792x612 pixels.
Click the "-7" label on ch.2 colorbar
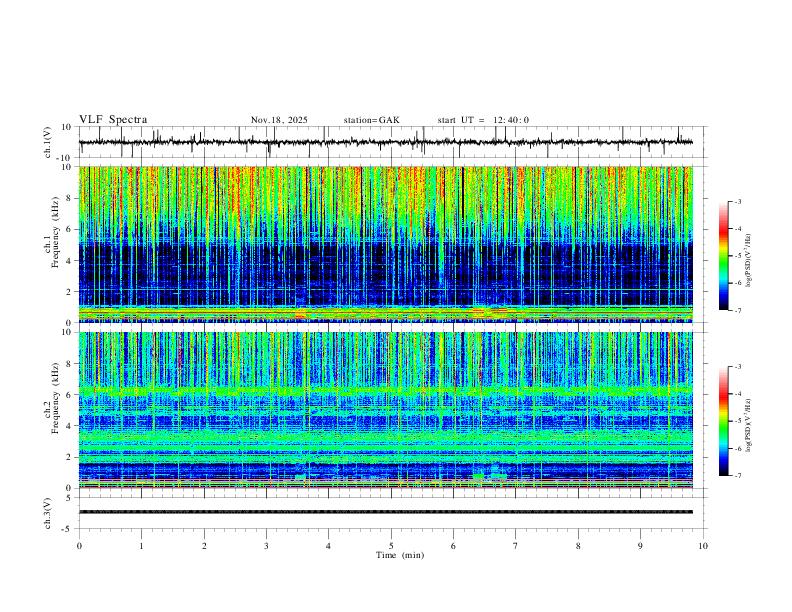(737, 476)
